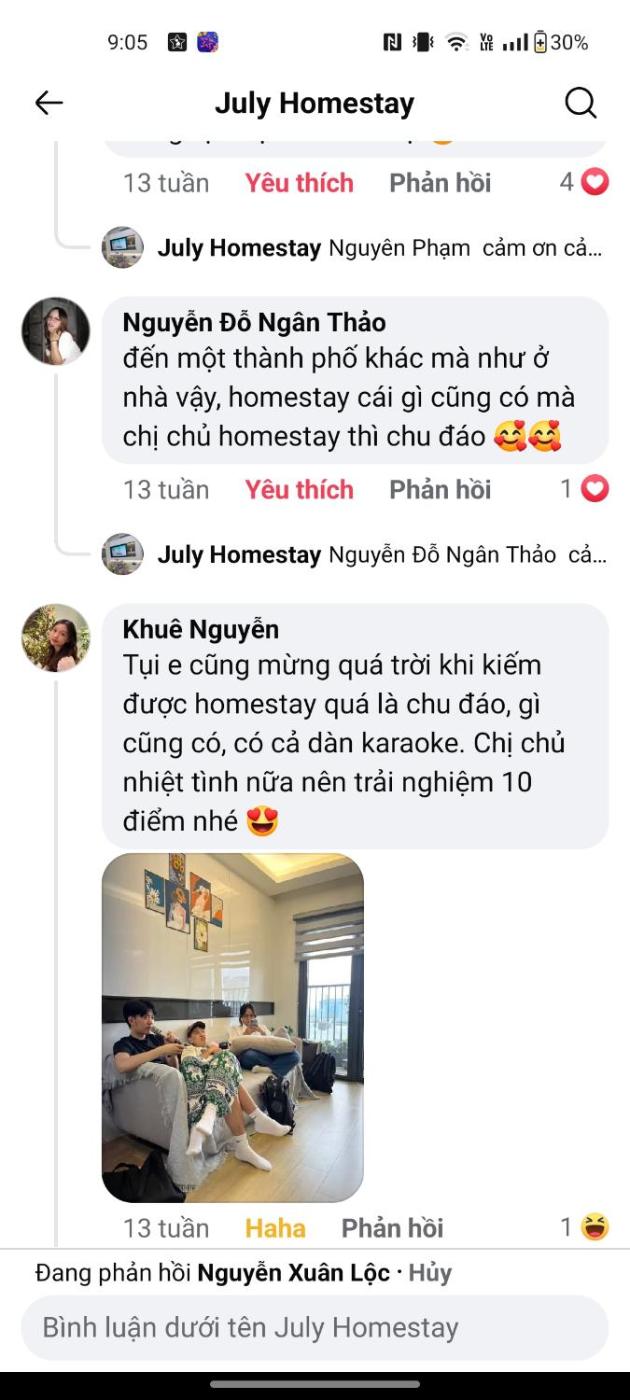Expand July Homestay reply to Ngân Thảo
Screen dimensions: 630x1400
(x=380, y=555)
